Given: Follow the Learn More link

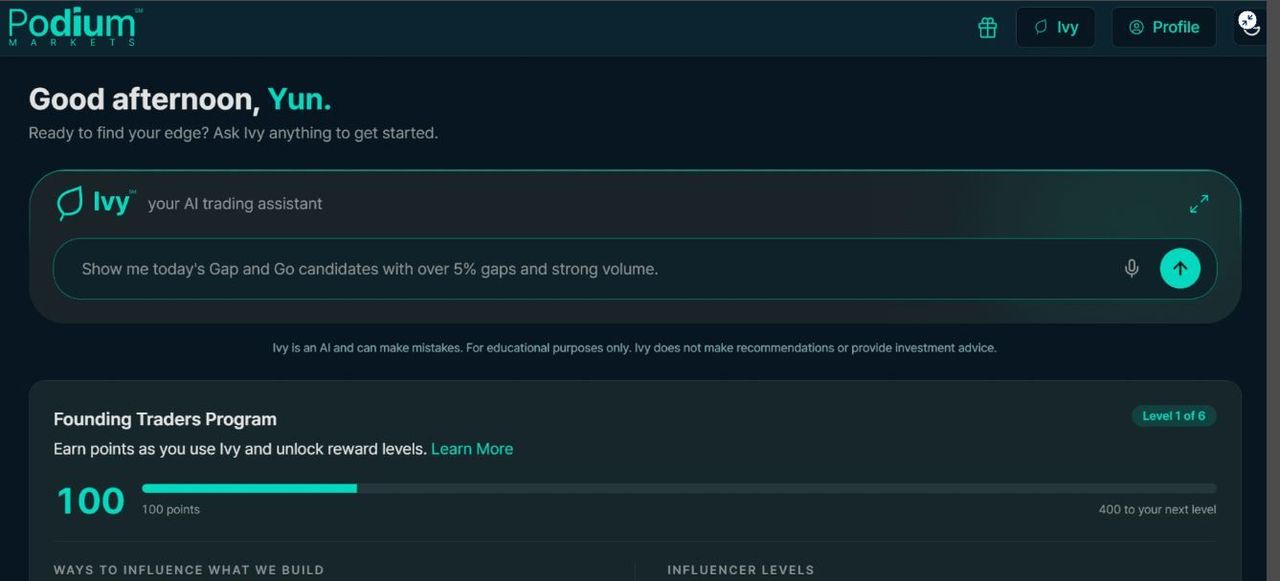Looking at the screenshot, I should click(x=472, y=449).
